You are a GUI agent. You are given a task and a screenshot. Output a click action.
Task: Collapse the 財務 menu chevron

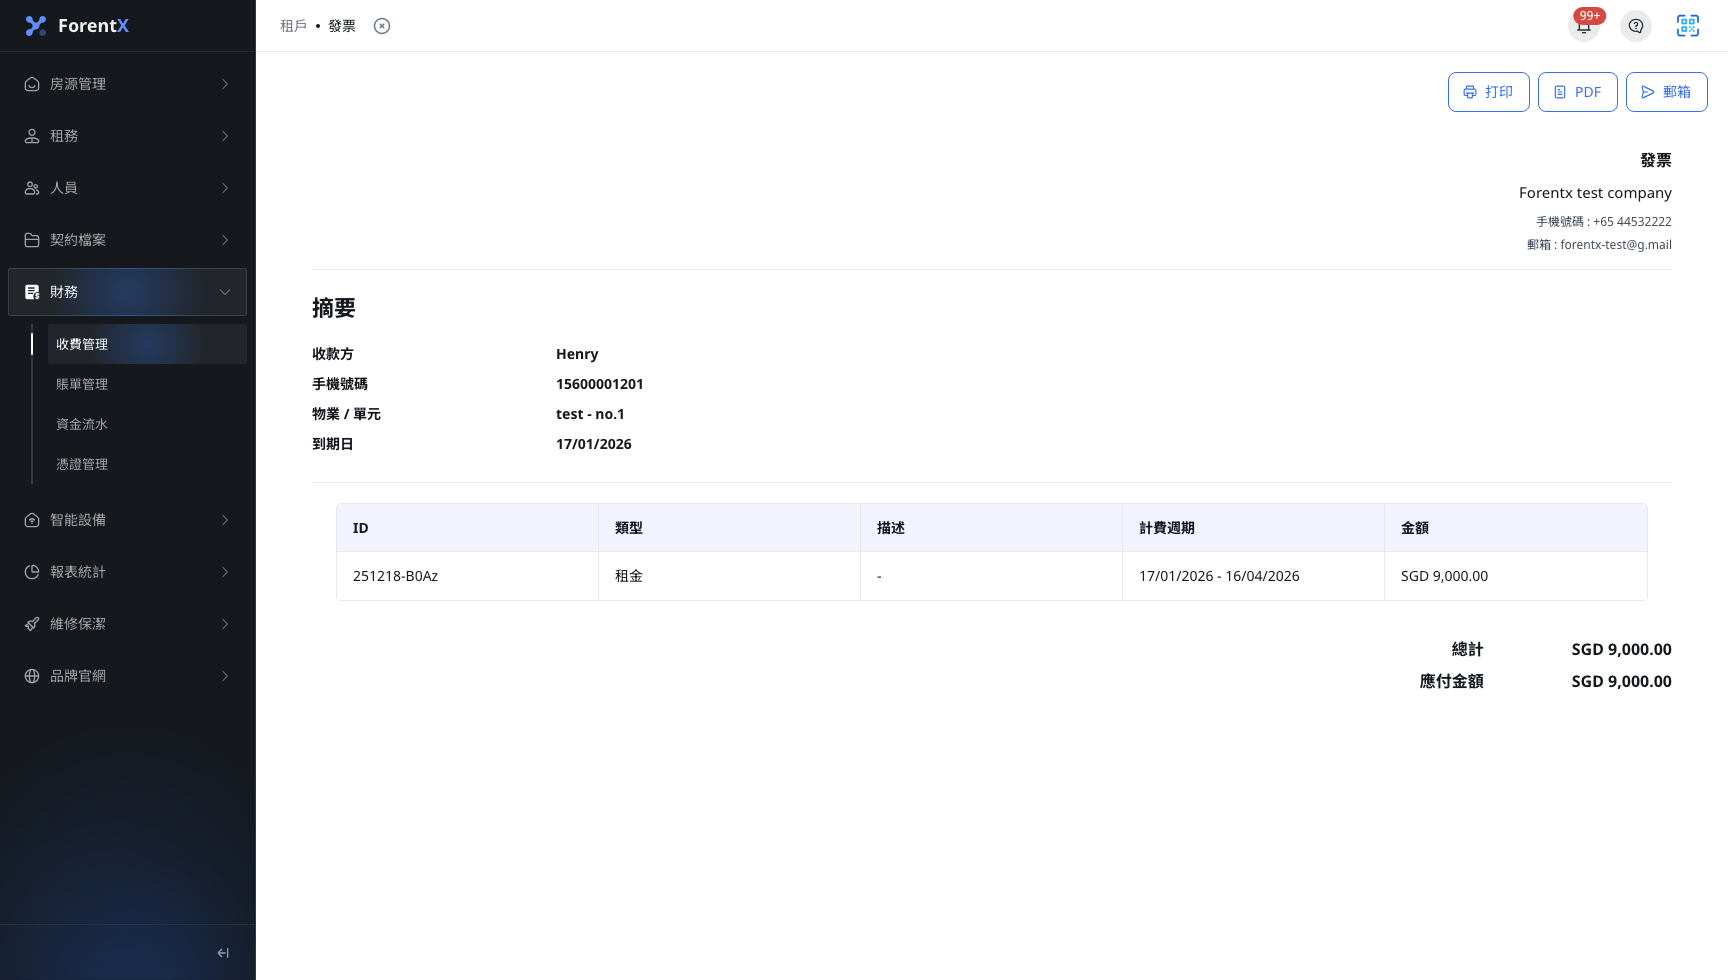coord(225,292)
